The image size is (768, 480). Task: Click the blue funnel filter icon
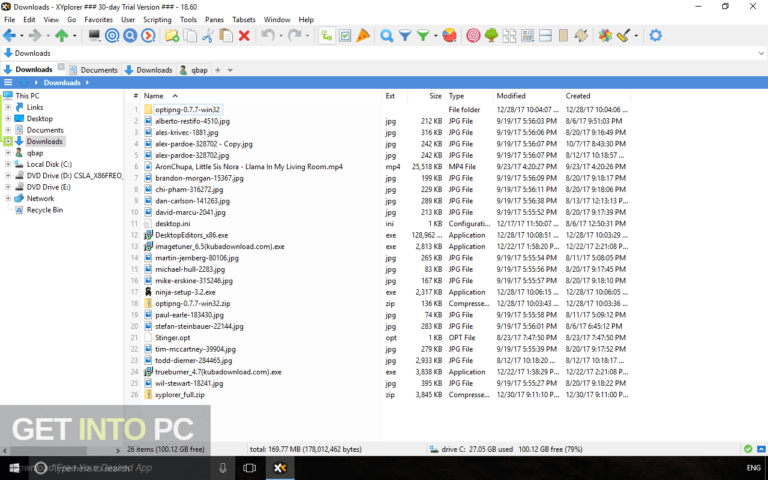pyautogui.click(x=405, y=35)
